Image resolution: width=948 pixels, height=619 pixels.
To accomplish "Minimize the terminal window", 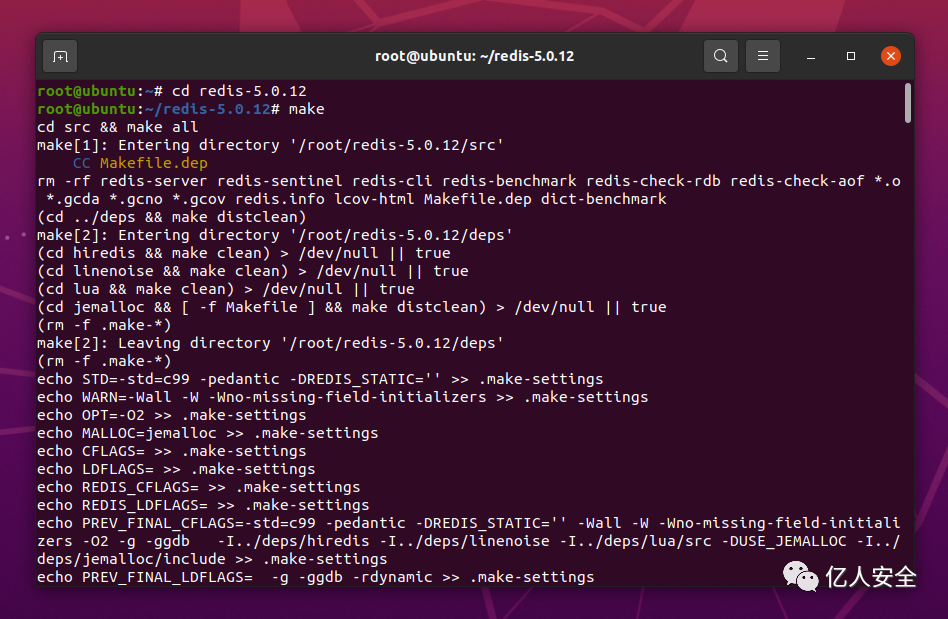I will click(811, 56).
